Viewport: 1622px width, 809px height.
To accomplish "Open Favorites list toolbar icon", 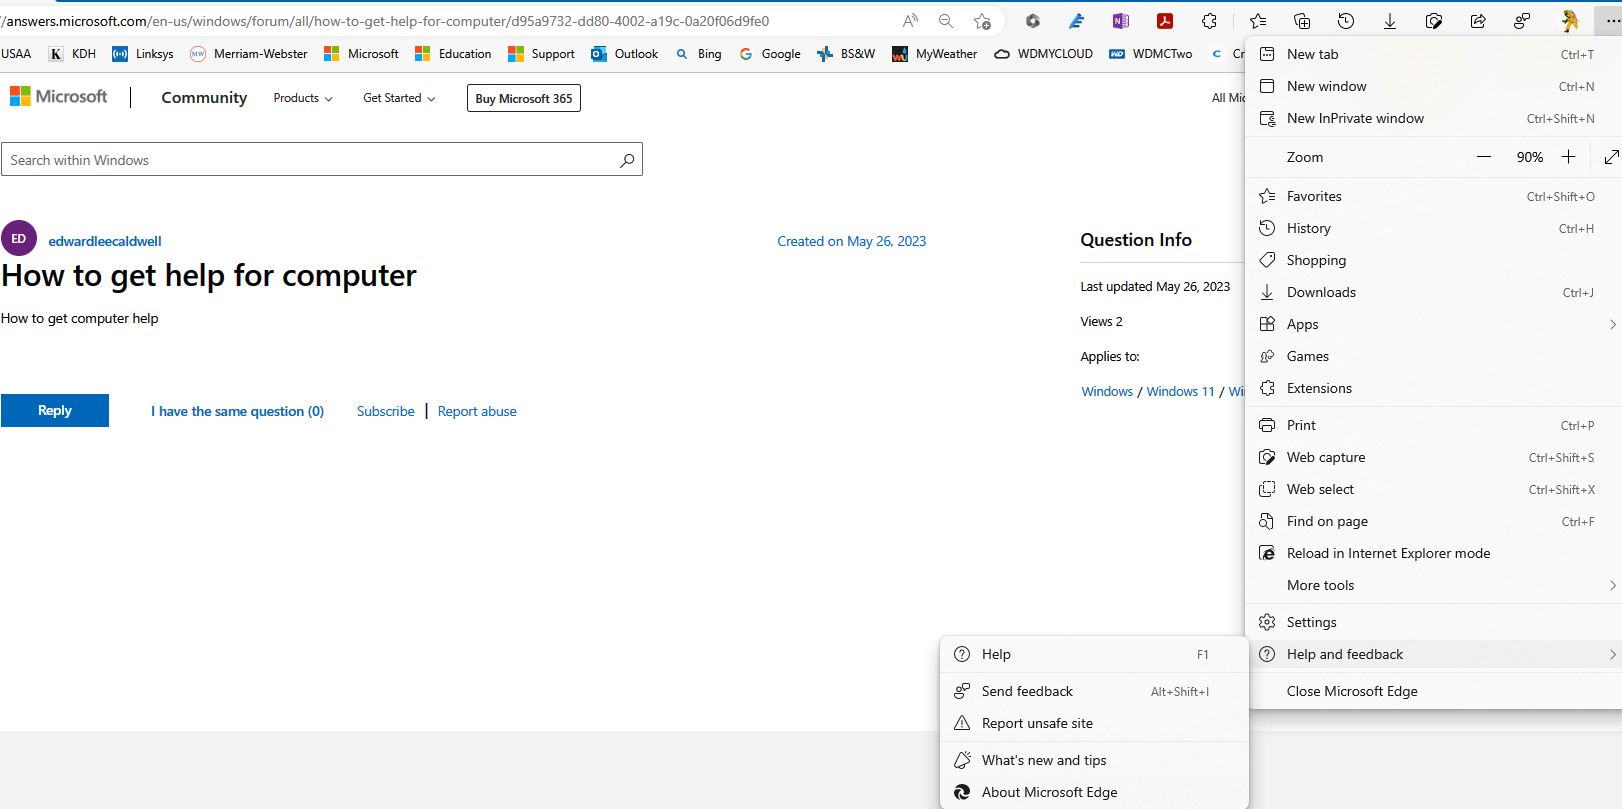I will (1258, 21).
